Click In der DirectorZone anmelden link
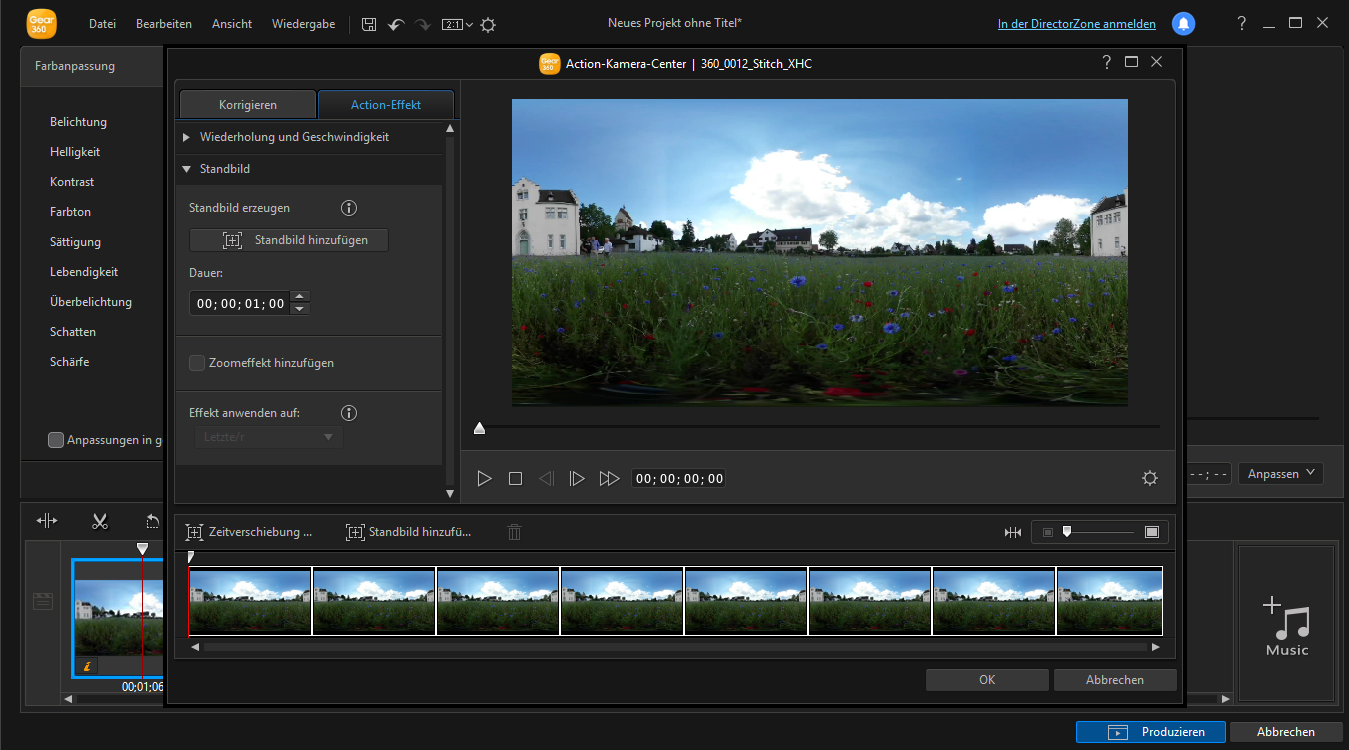 click(x=1077, y=24)
